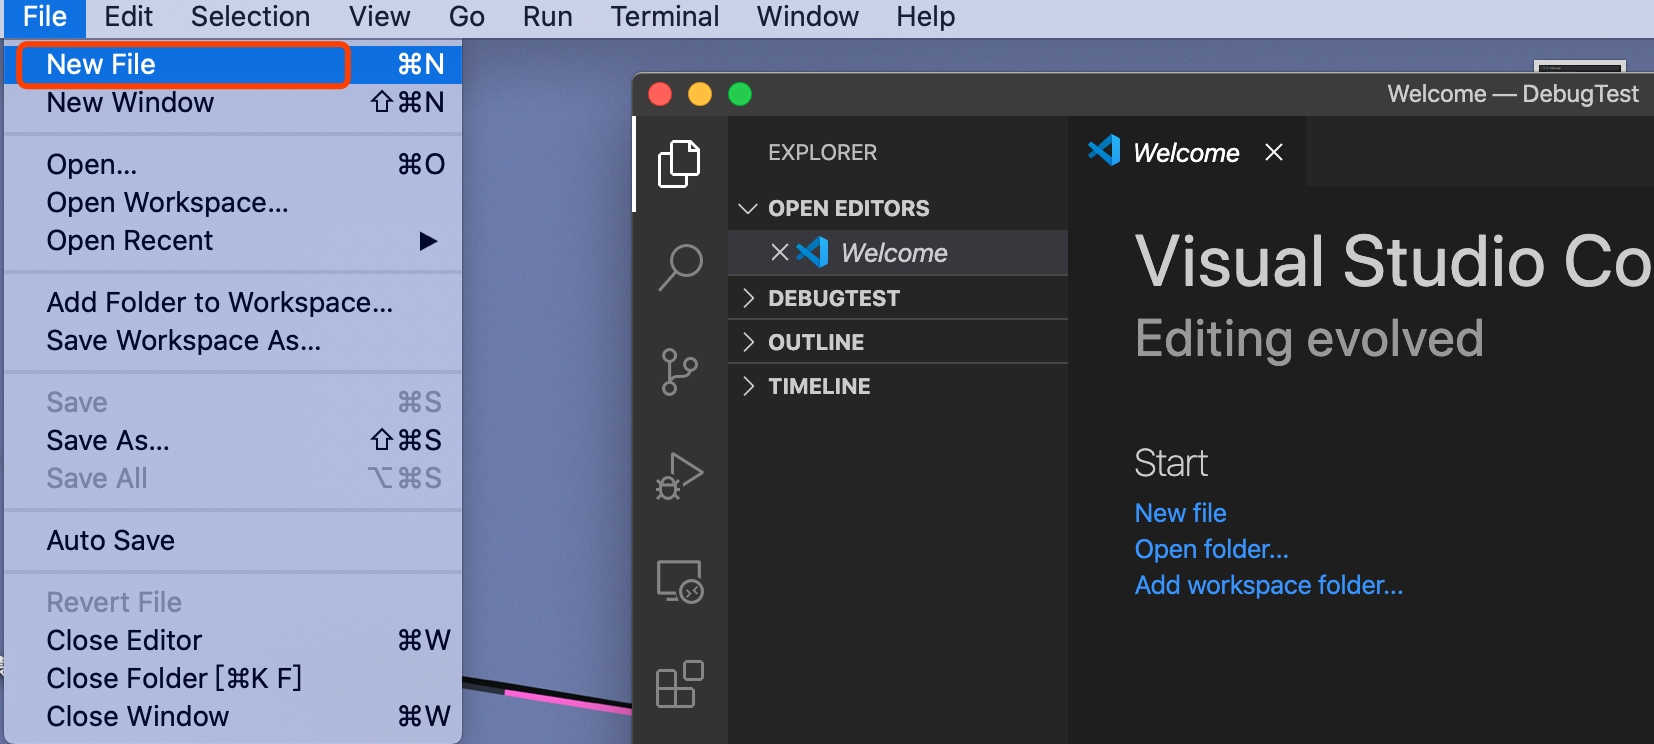Click the Start heading on Welcome page
This screenshot has width=1654, height=744.
click(1171, 463)
